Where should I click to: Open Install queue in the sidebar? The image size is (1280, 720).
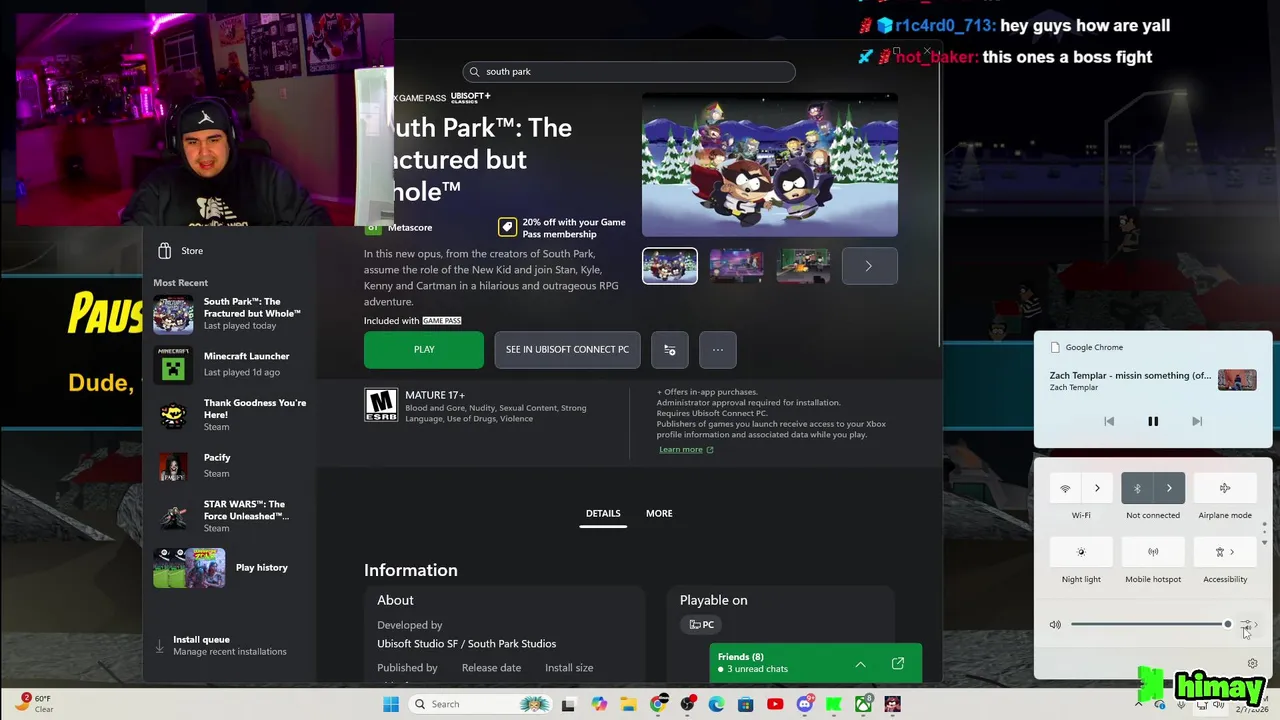[230, 645]
